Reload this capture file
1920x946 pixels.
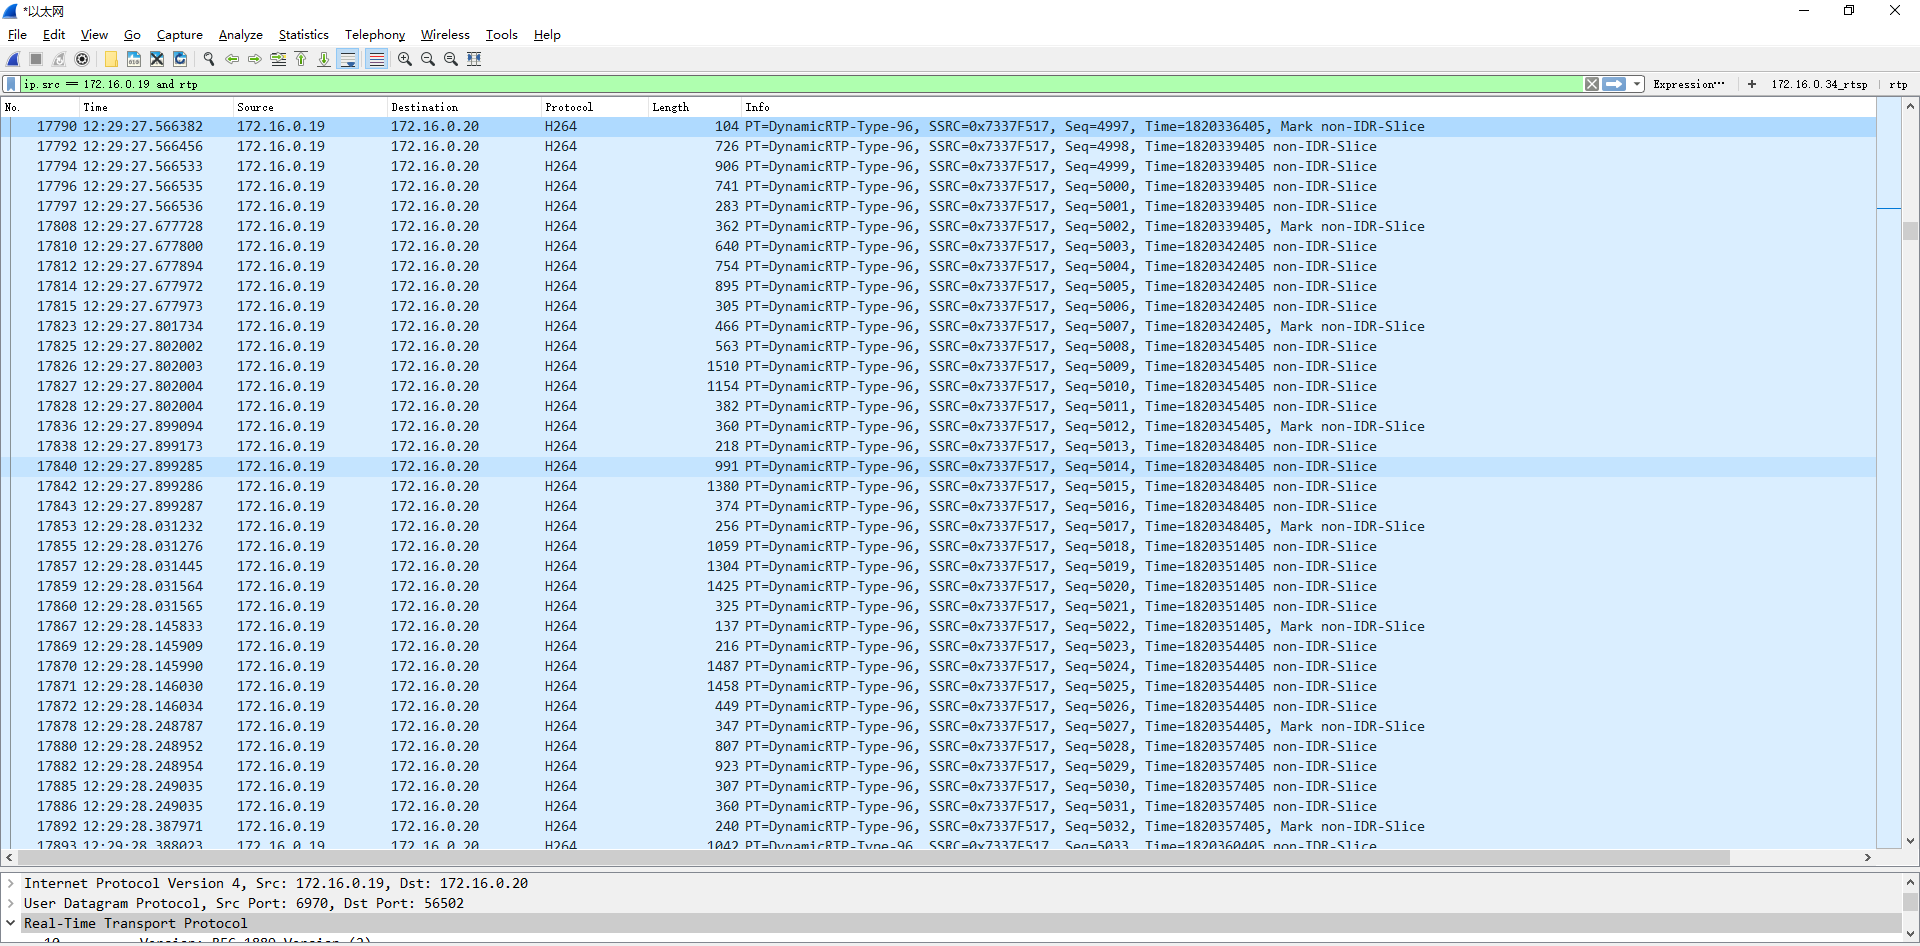click(180, 59)
